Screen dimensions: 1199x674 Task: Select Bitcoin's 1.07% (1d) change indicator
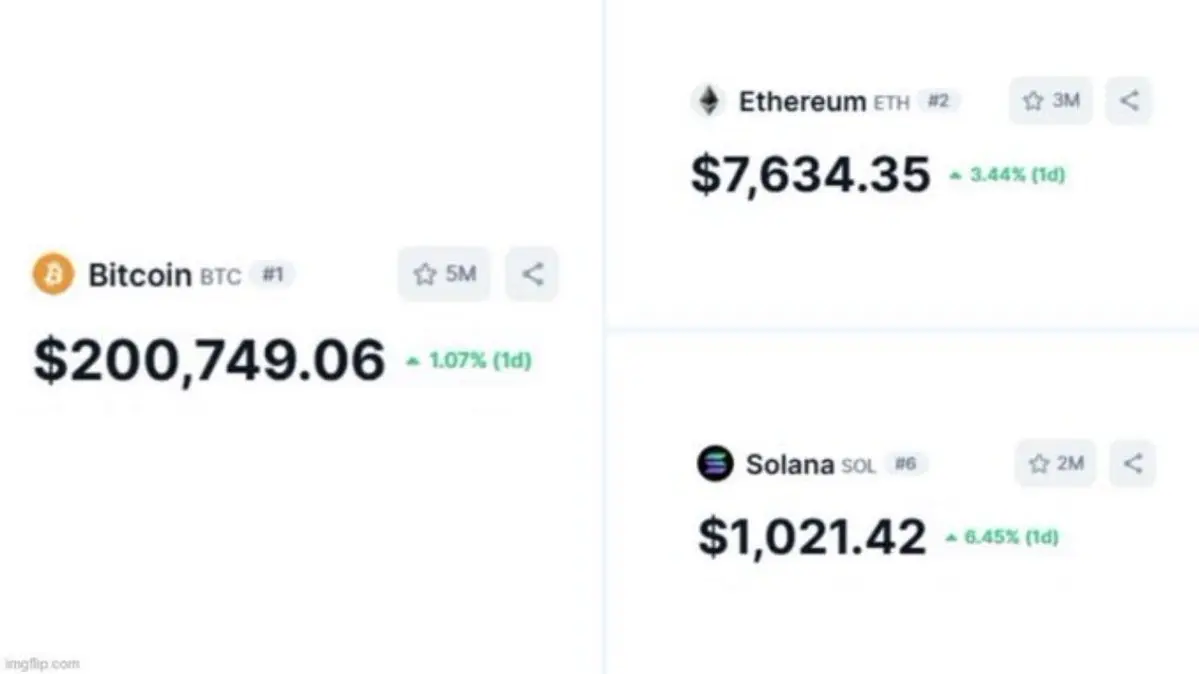click(x=469, y=361)
